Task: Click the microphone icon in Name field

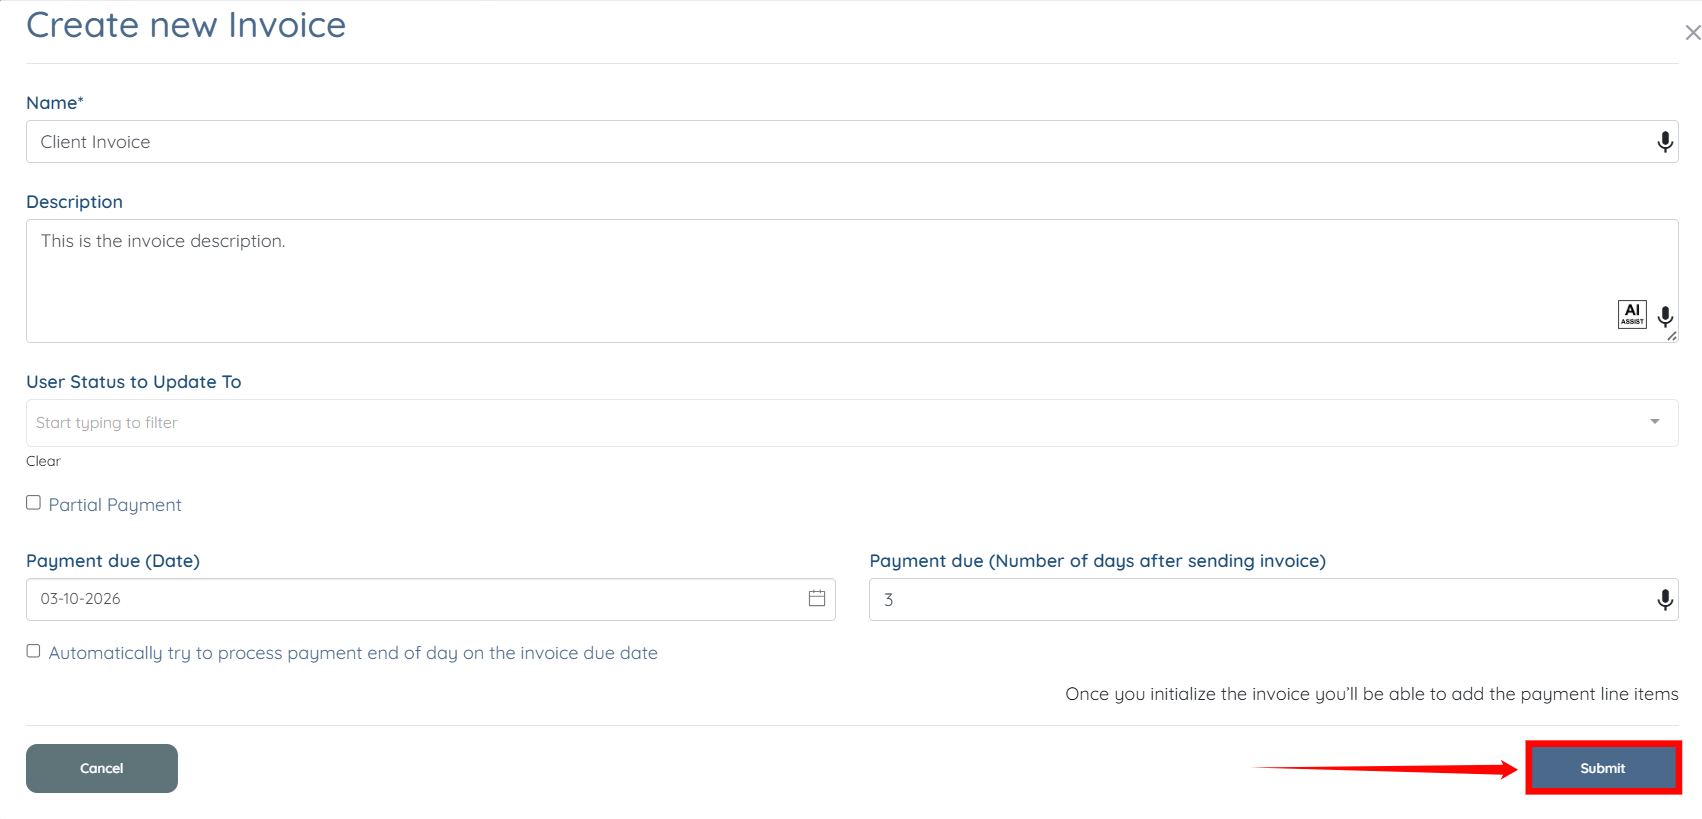Action: coord(1664,142)
